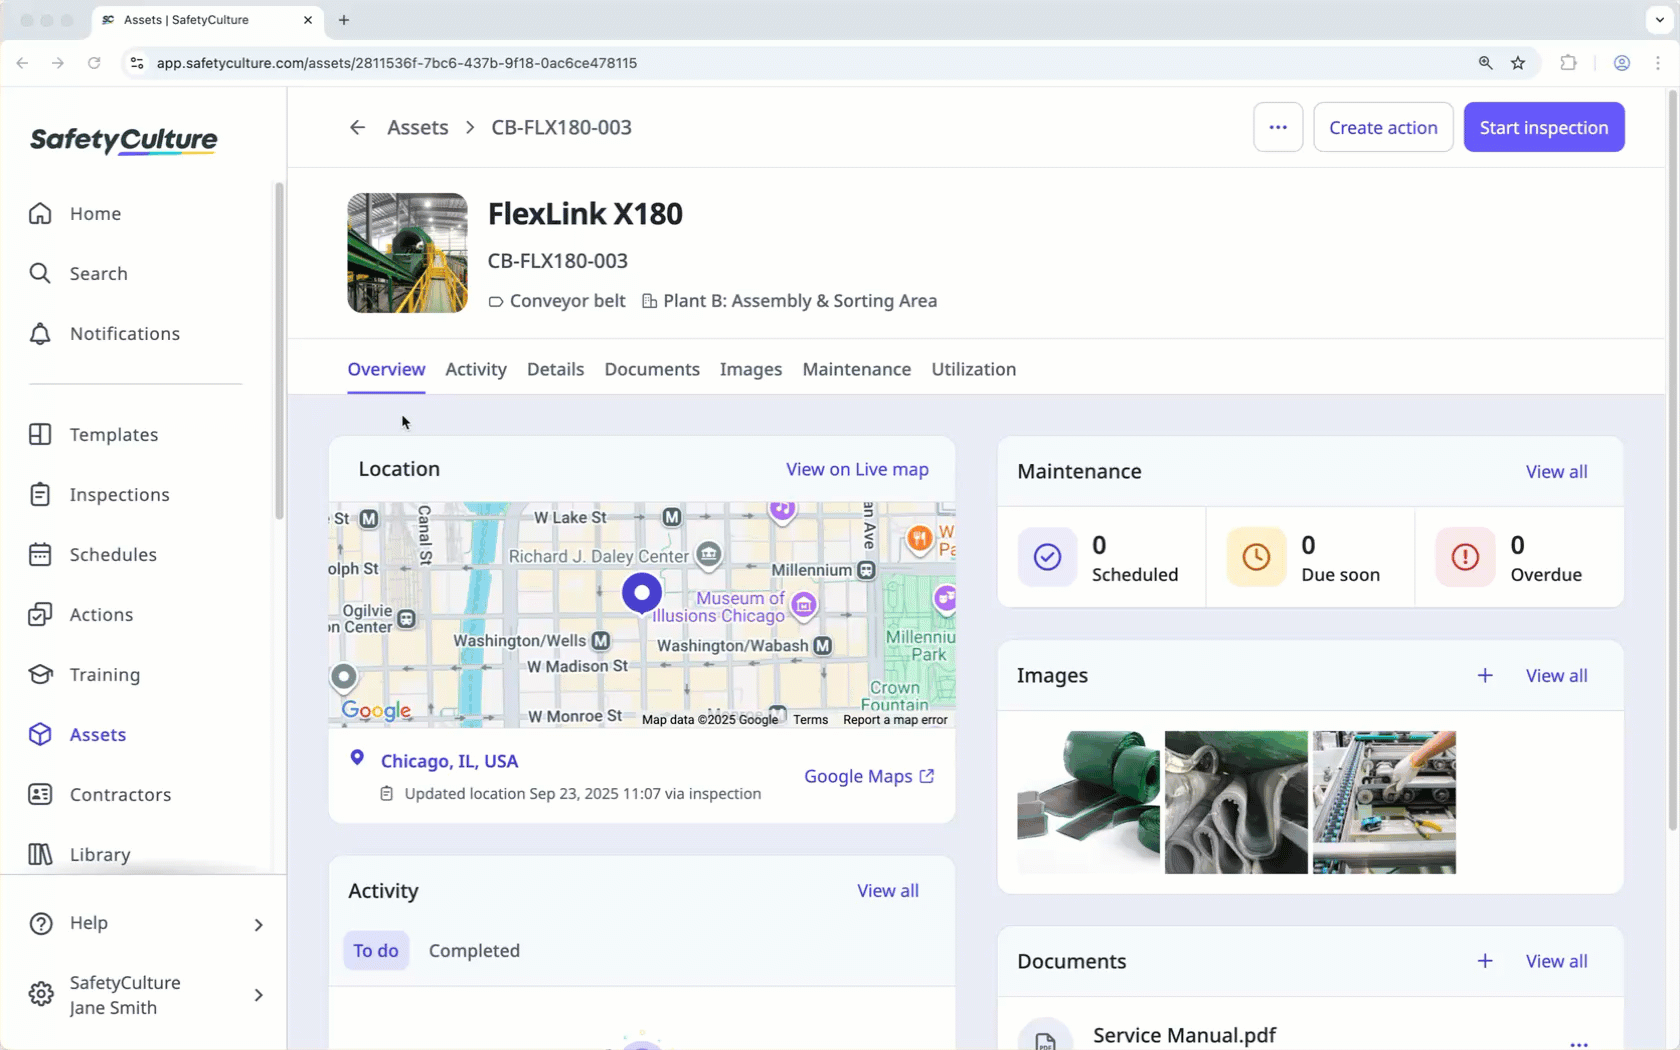
Task: Click the Overdue alert icon
Action: [x=1465, y=557]
